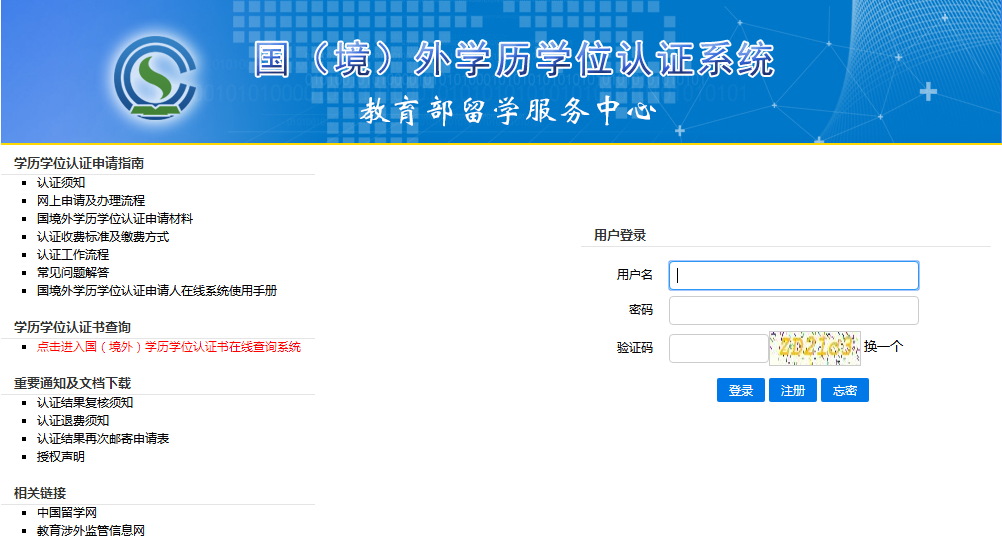Click the CSCSE green logo icon
1002x551 pixels.
pos(155,77)
